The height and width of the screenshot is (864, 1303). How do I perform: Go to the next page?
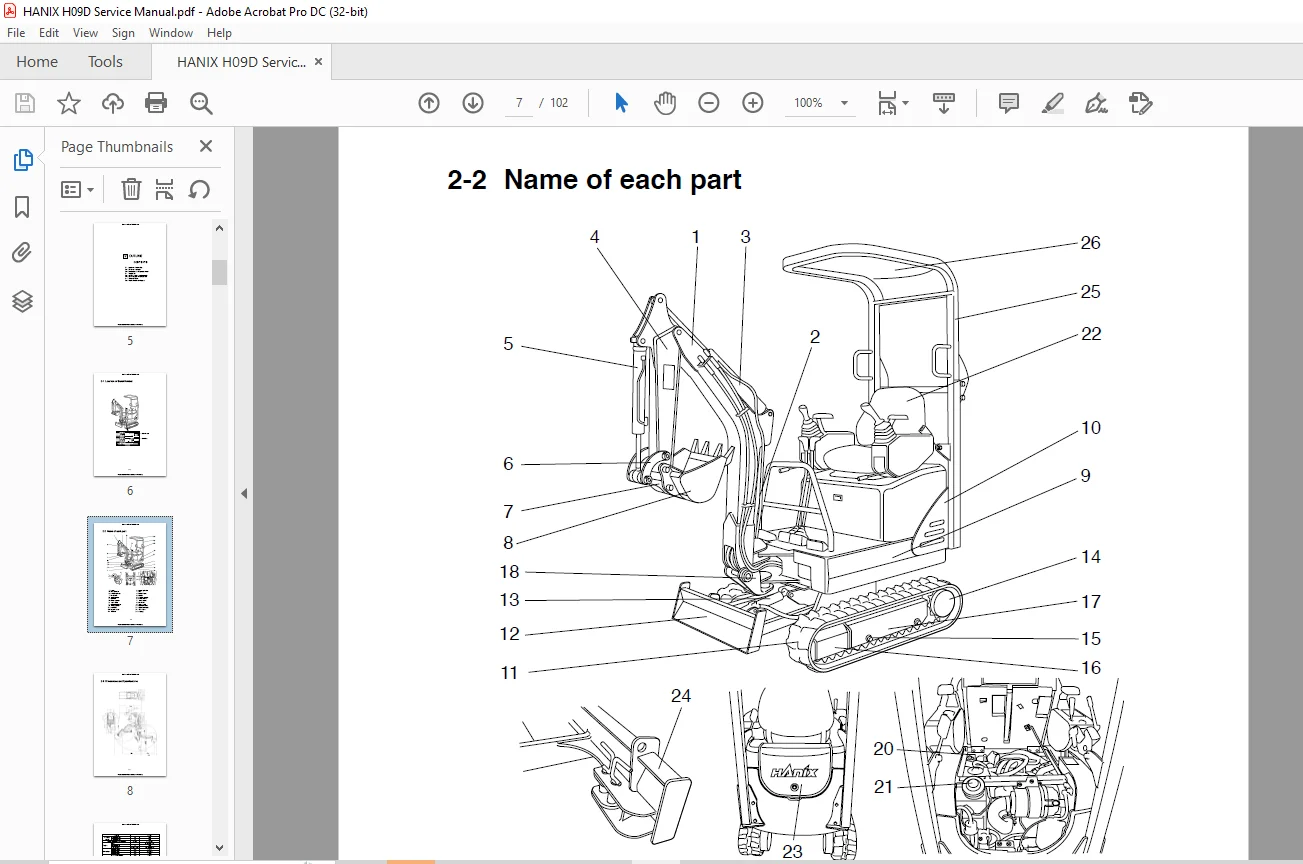point(473,103)
